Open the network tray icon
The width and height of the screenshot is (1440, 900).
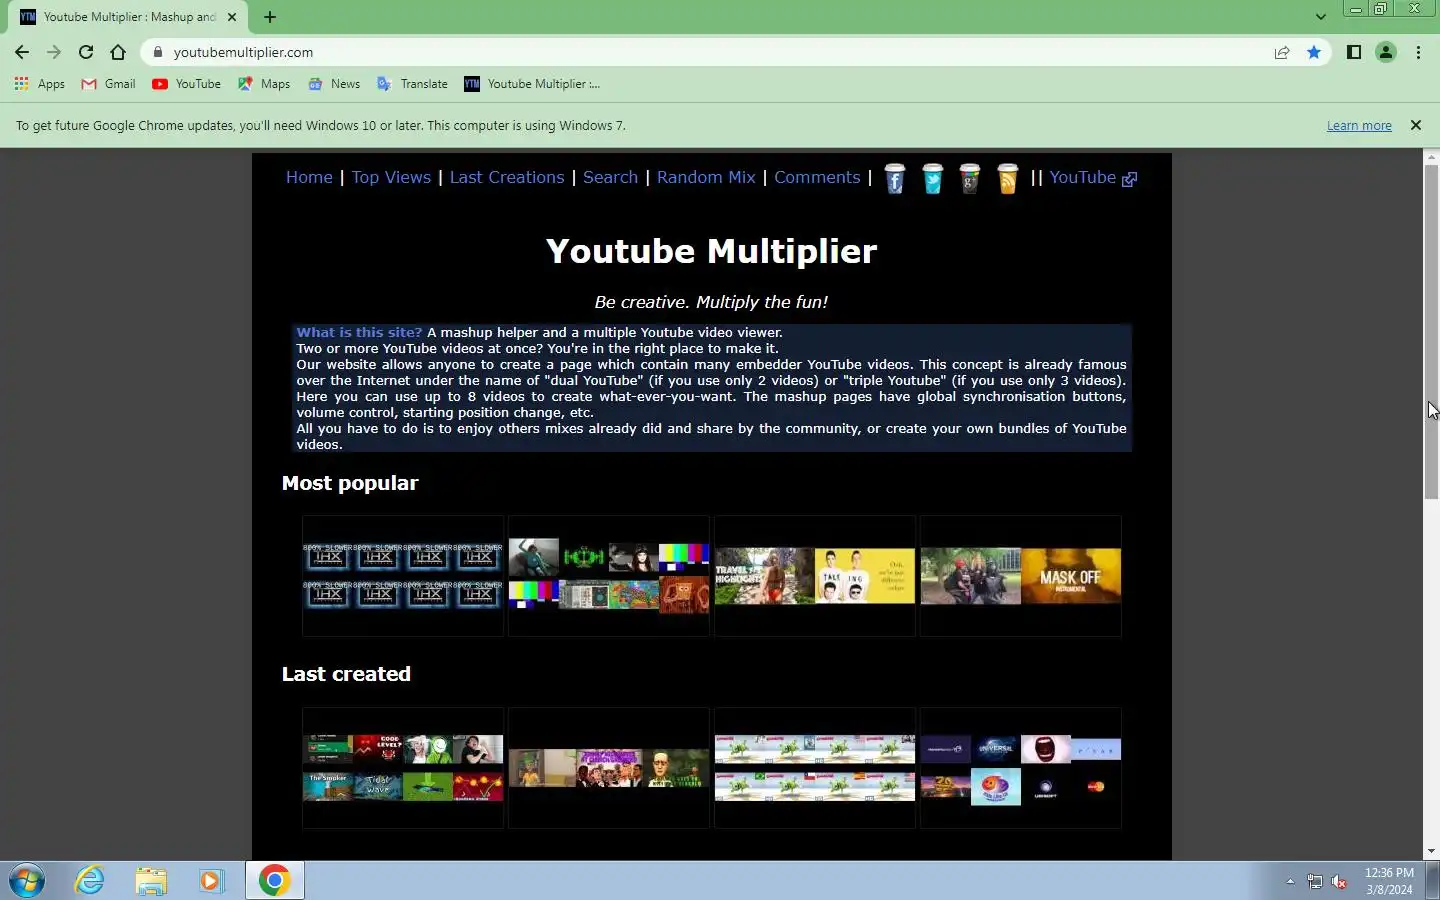point(1315,881)
